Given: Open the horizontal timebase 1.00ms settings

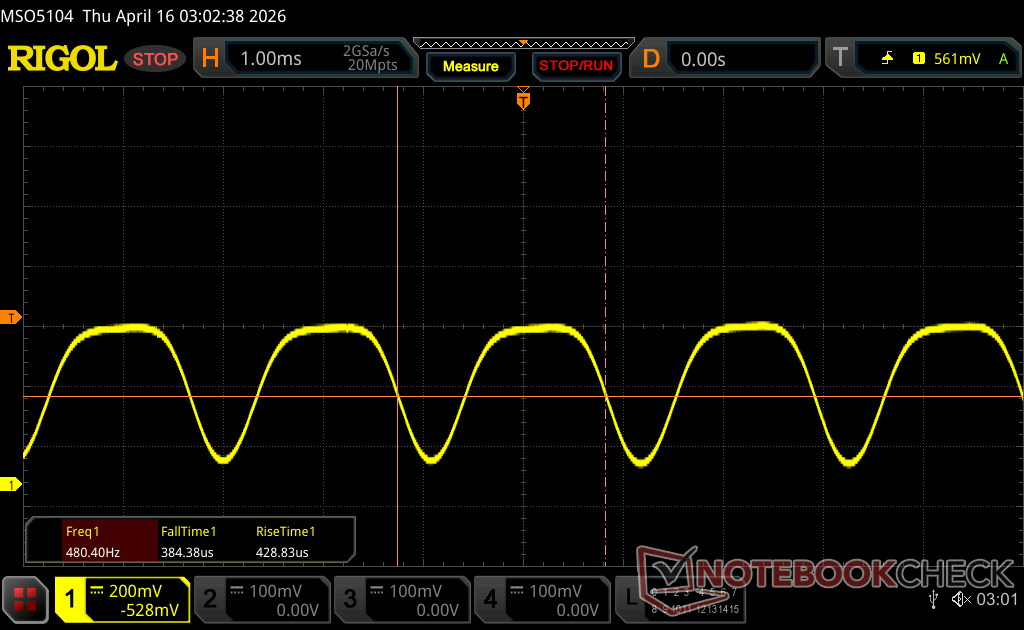Looking at the screenshot, I should (310, 59).
